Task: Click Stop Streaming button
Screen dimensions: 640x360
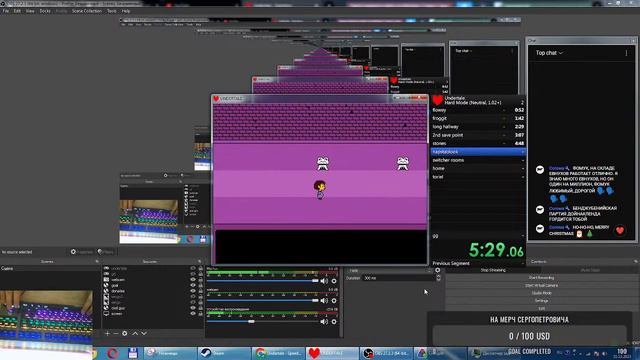Action: (493, 270)
